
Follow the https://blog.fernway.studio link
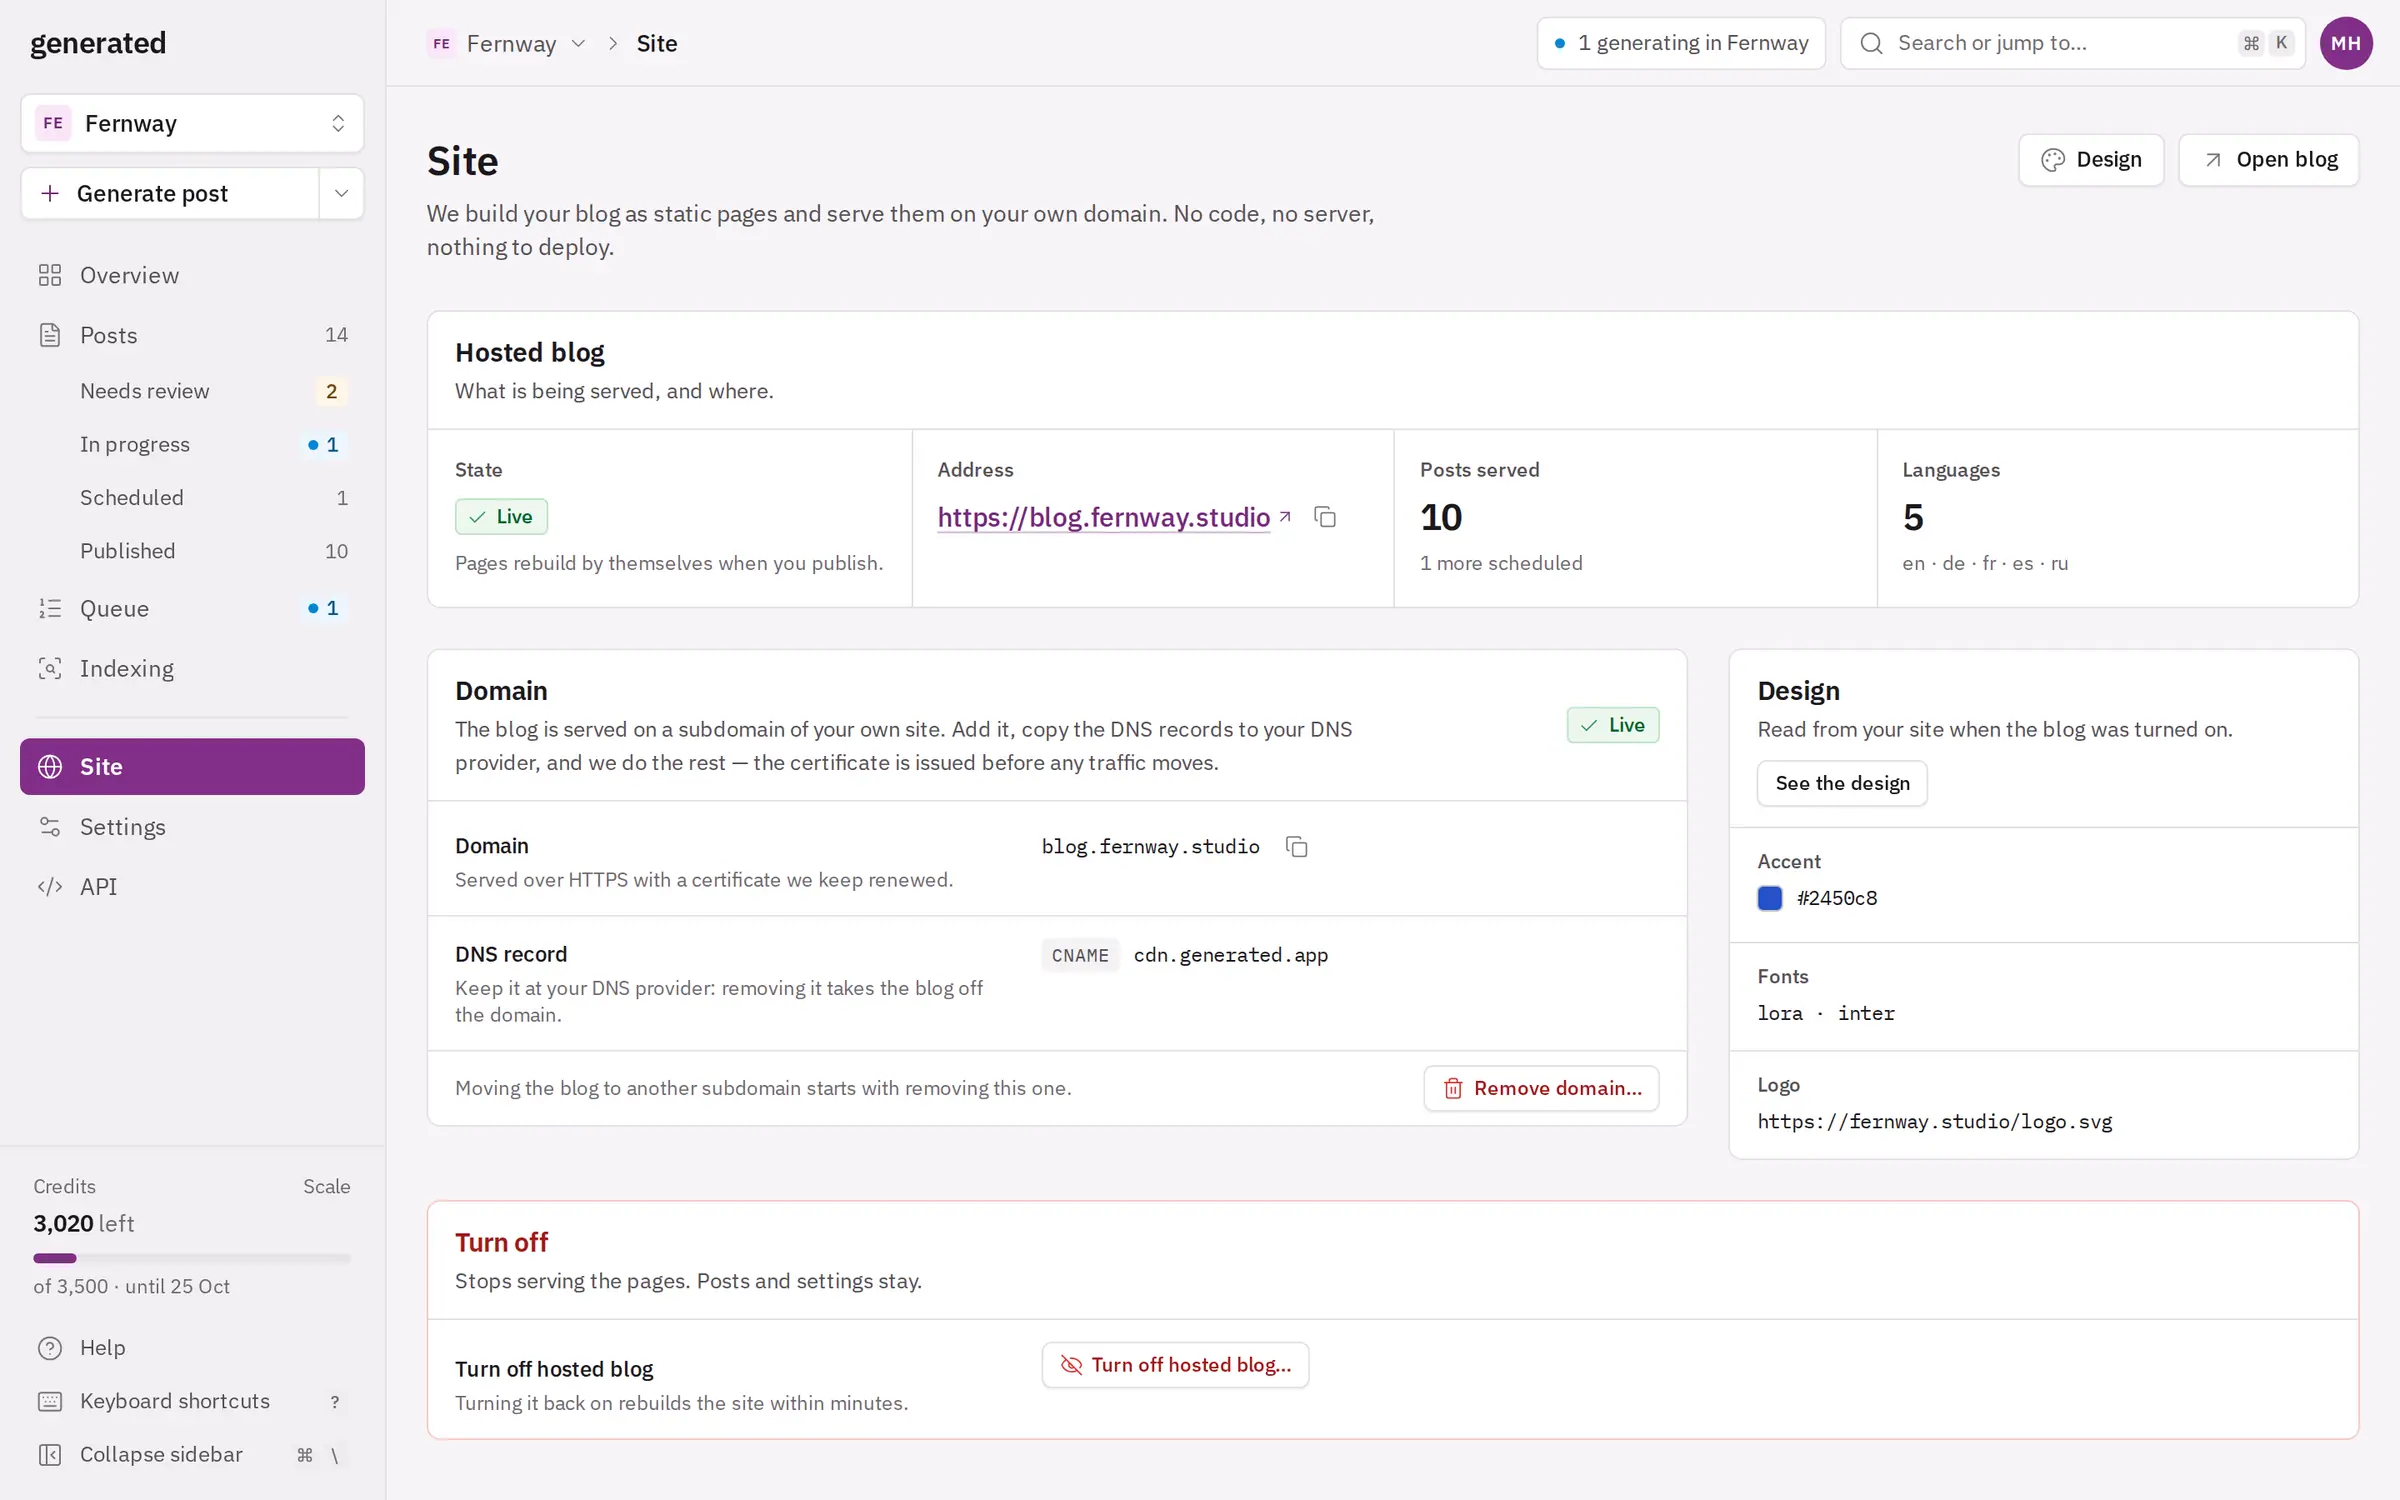click(1103, 517)
